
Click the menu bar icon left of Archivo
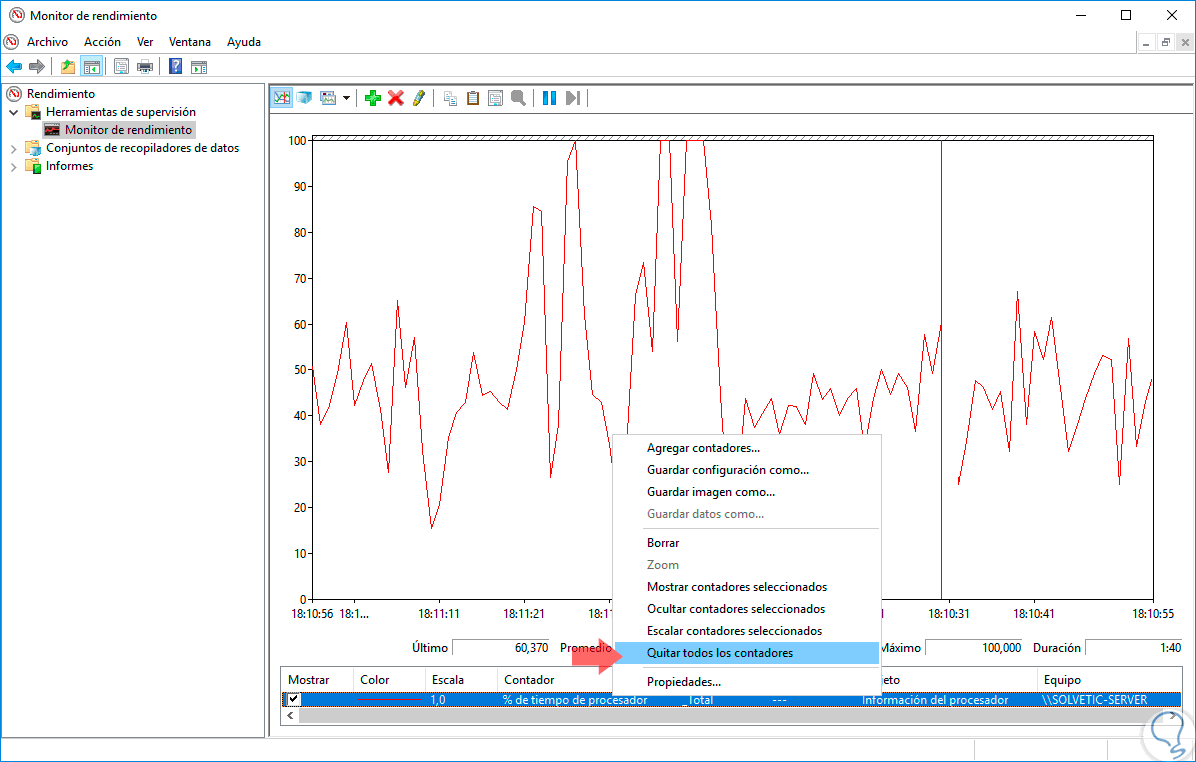(11, 41)
